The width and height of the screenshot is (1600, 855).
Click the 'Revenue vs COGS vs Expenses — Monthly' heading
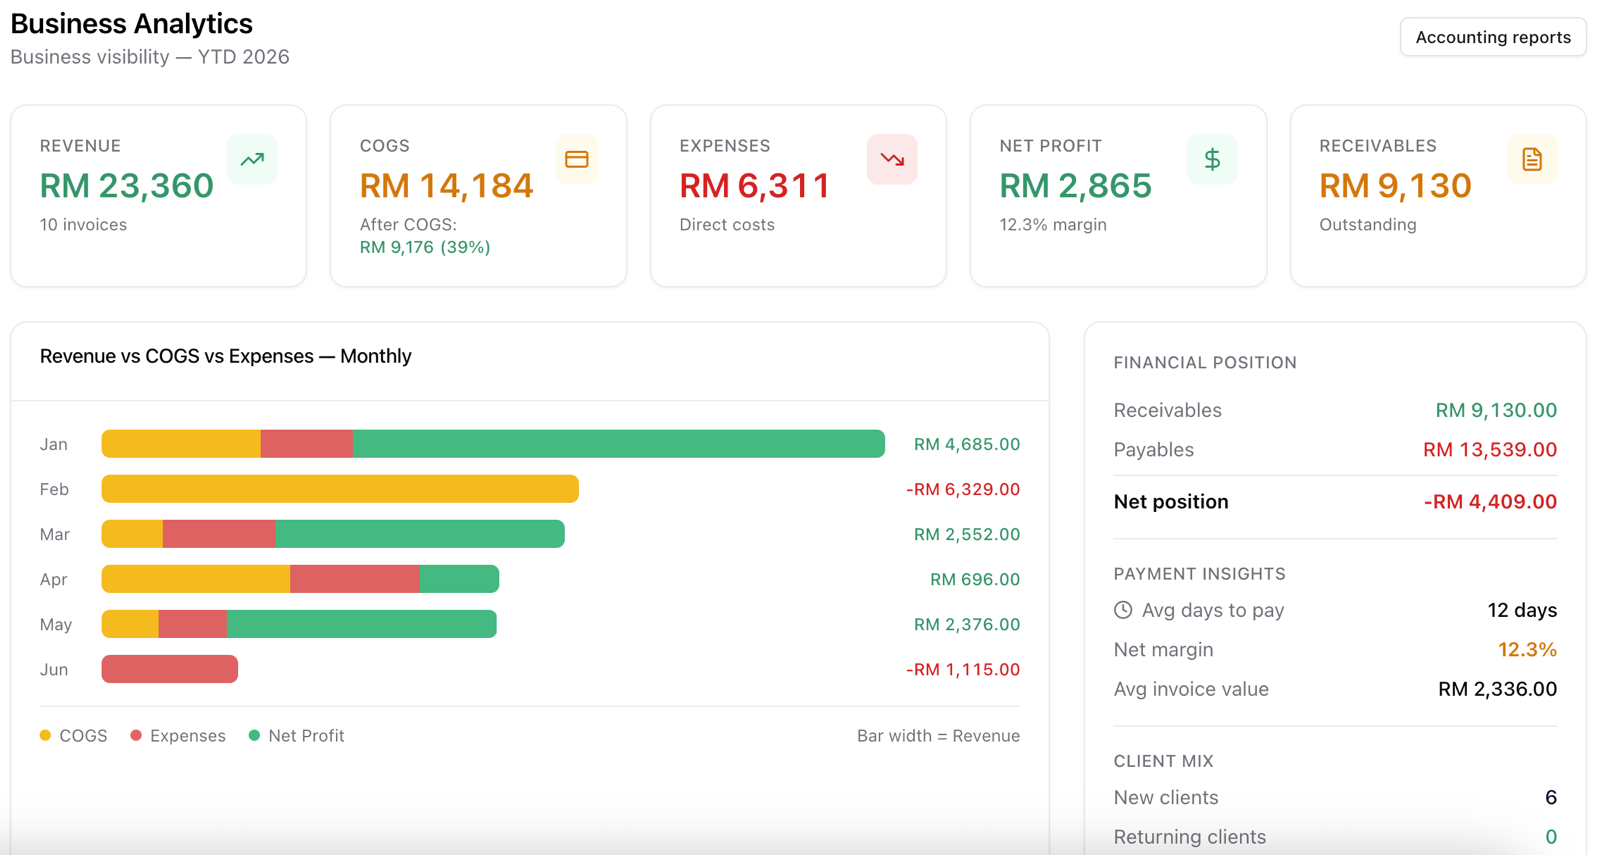point(226,356)
